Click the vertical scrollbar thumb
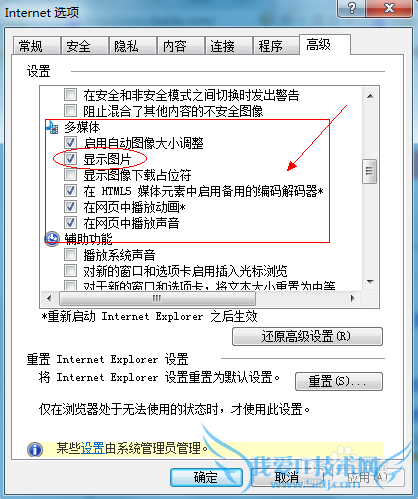 click(x=369, y=171)
